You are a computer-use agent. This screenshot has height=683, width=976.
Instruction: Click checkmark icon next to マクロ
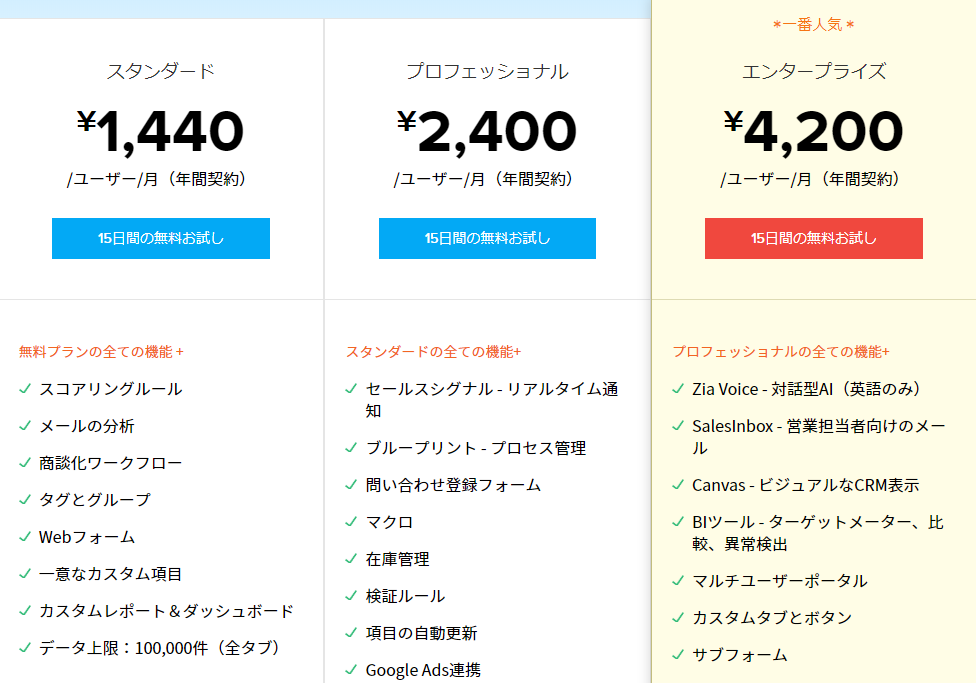[351, 522]
